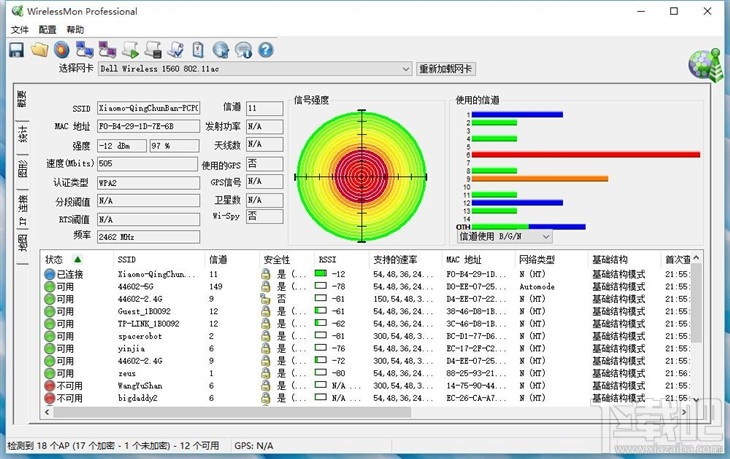
Task: Click the WirelessMon globe logo at top right
Action: [x=706, y=64]
